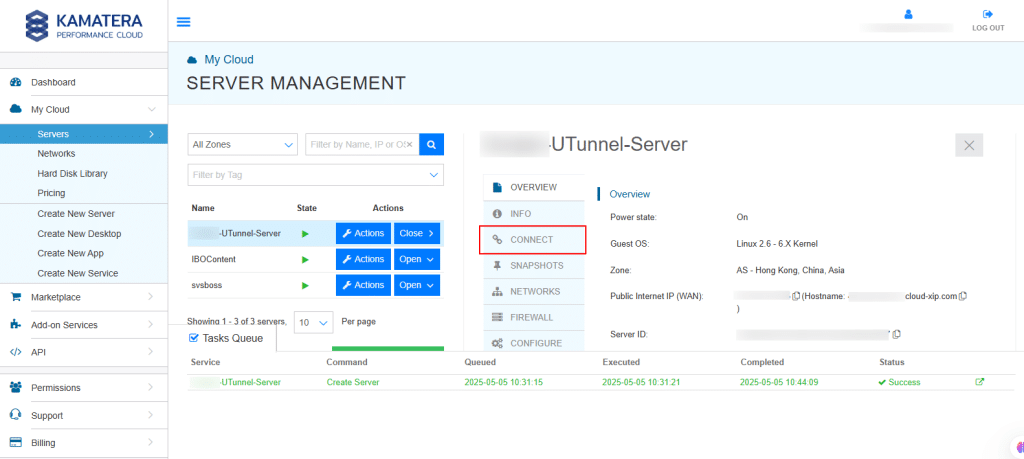Open Actions menu for UTunnel-Server
Image resolution: width=1024 pixels, height=459 pixels.
click(363, 233)
